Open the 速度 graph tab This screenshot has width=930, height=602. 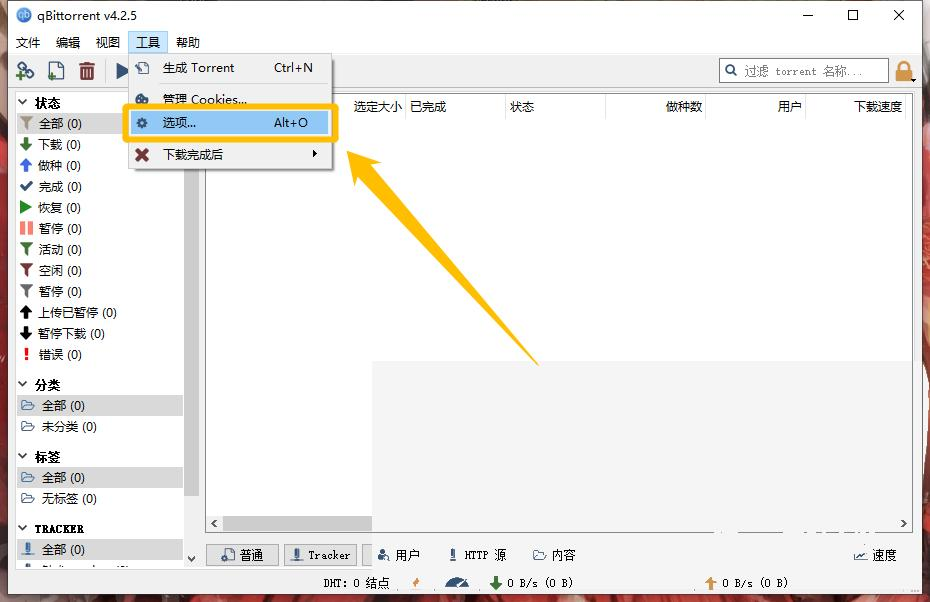coord(875,555)
